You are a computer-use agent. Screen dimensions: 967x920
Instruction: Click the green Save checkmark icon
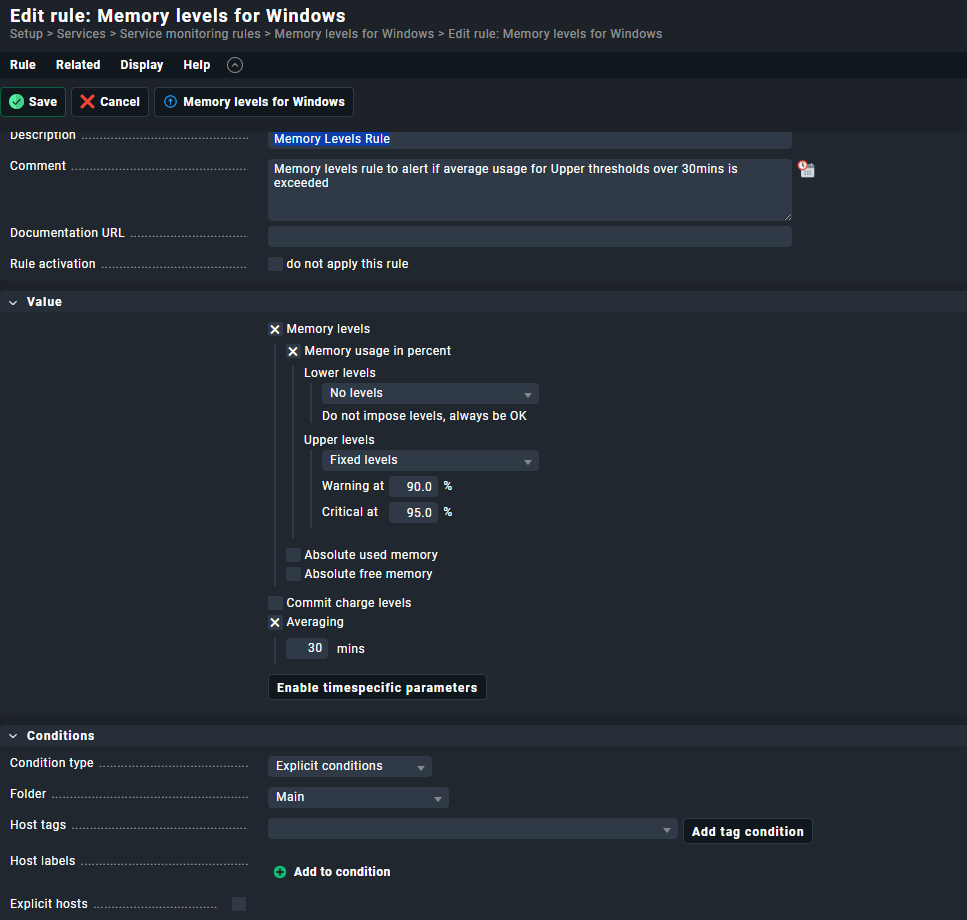click(16, 102)
